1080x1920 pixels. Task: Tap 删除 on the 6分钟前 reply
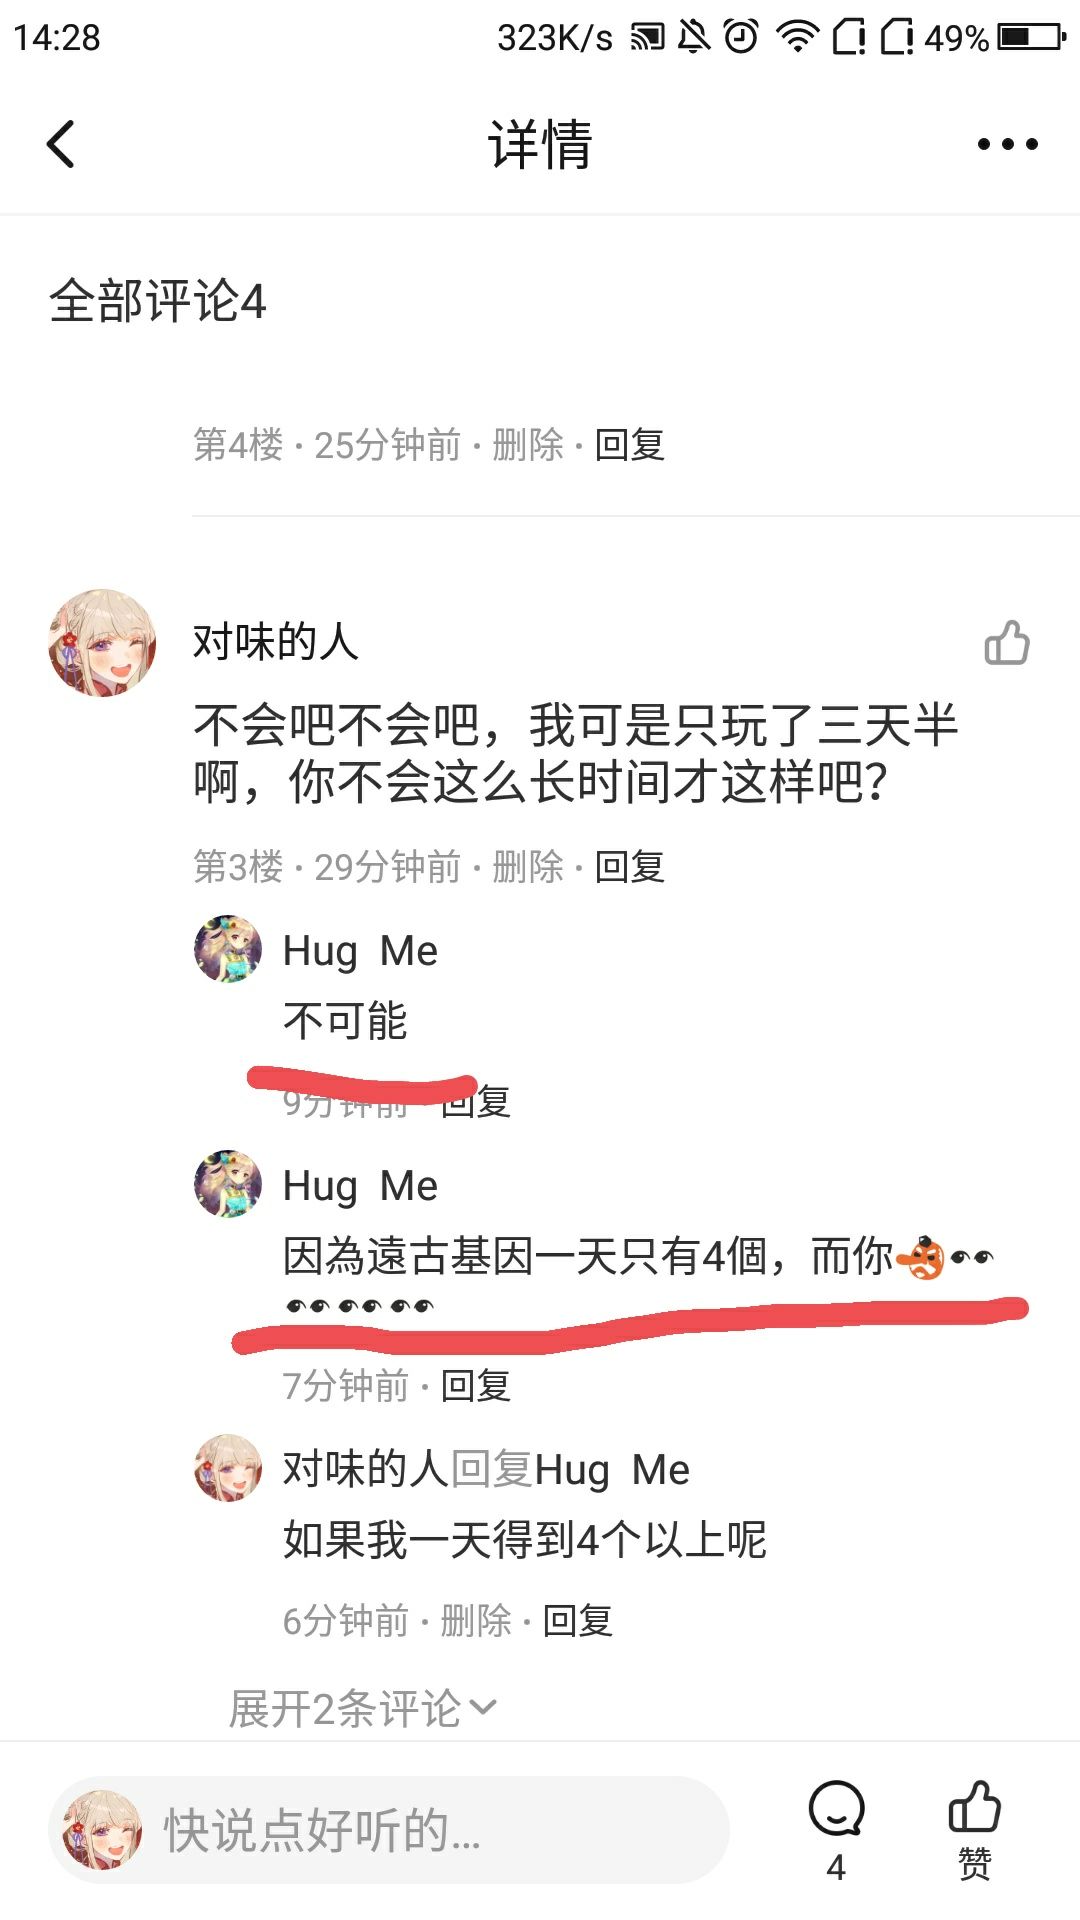pyautogui.click(x=476, y=1621)
